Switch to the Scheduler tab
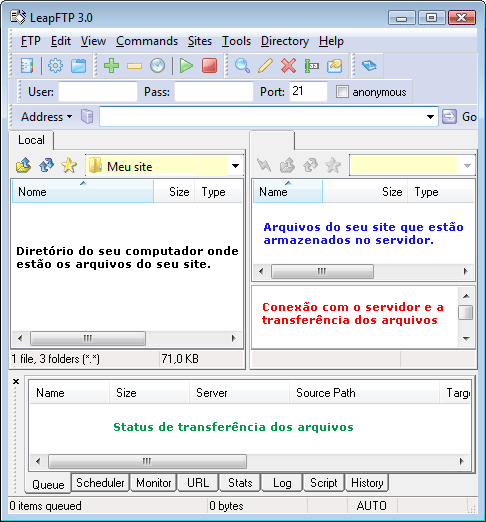Screen dimensions: 486x522 pos(100,483)
